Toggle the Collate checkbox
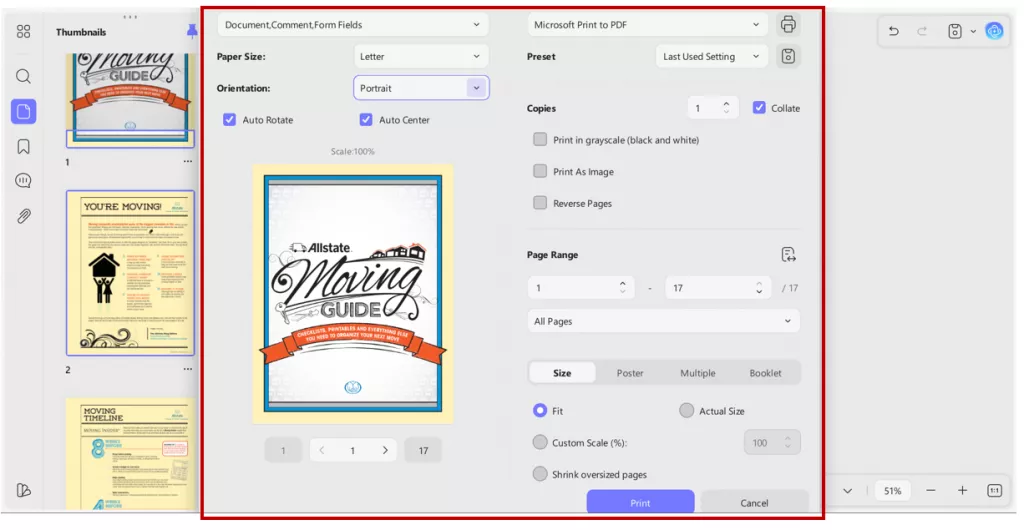 pyautogui.click(x=759, y=108)
